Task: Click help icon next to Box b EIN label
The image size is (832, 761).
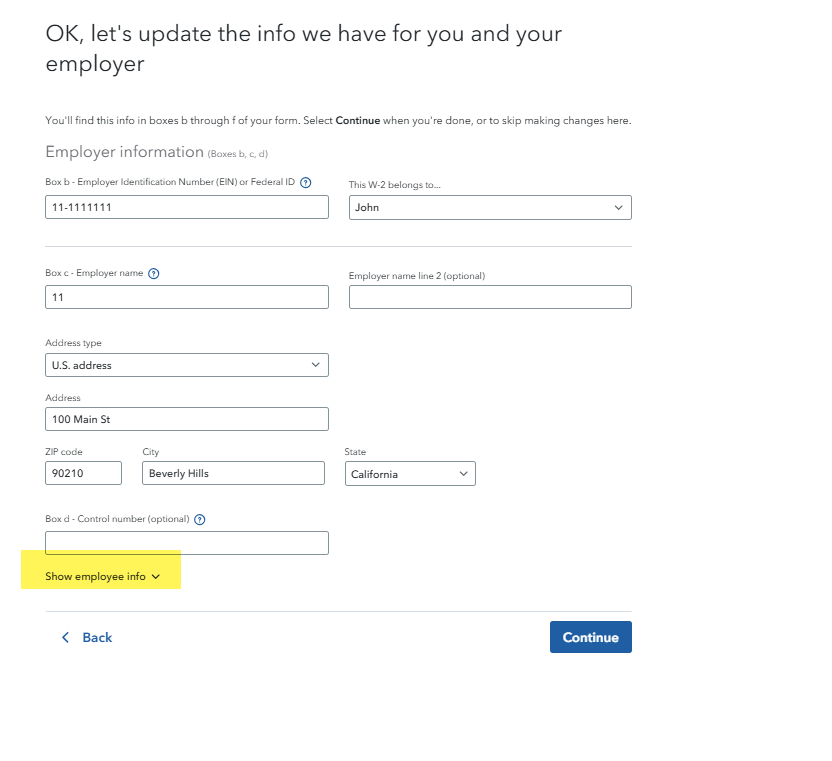Action: [x=306, y=182]
